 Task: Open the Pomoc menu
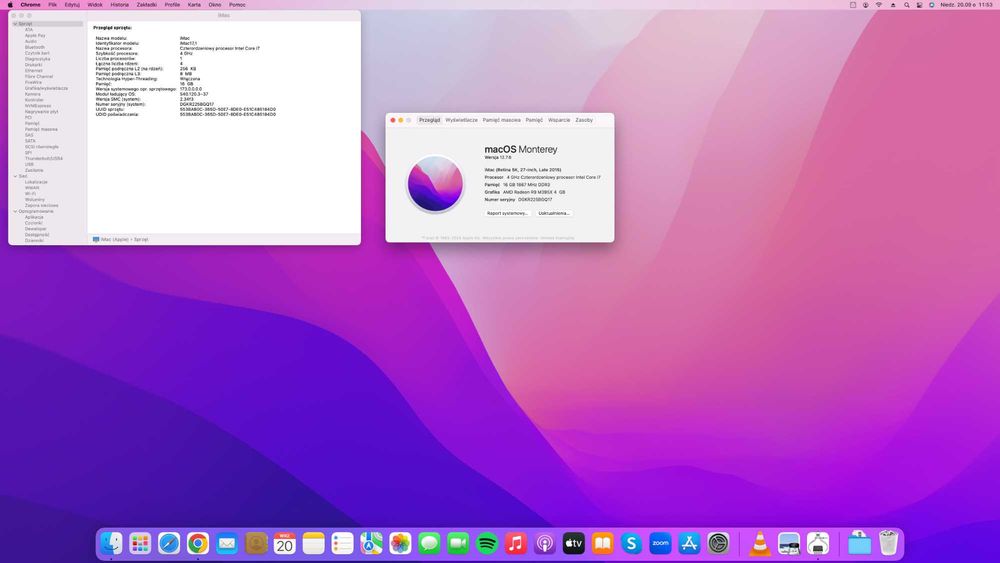pos(237,4)
